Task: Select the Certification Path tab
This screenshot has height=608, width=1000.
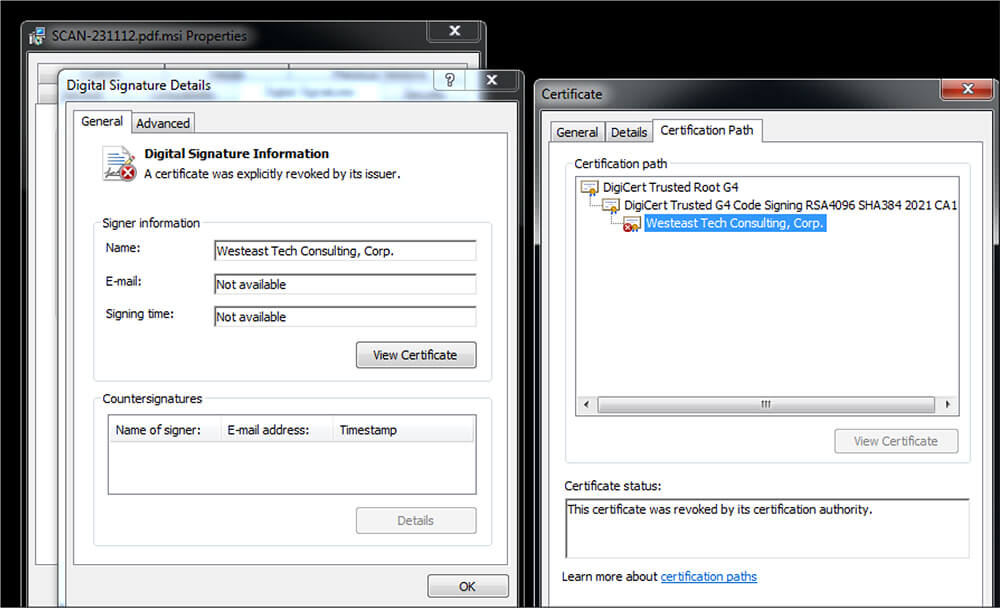Action: (x=707, y=130)
